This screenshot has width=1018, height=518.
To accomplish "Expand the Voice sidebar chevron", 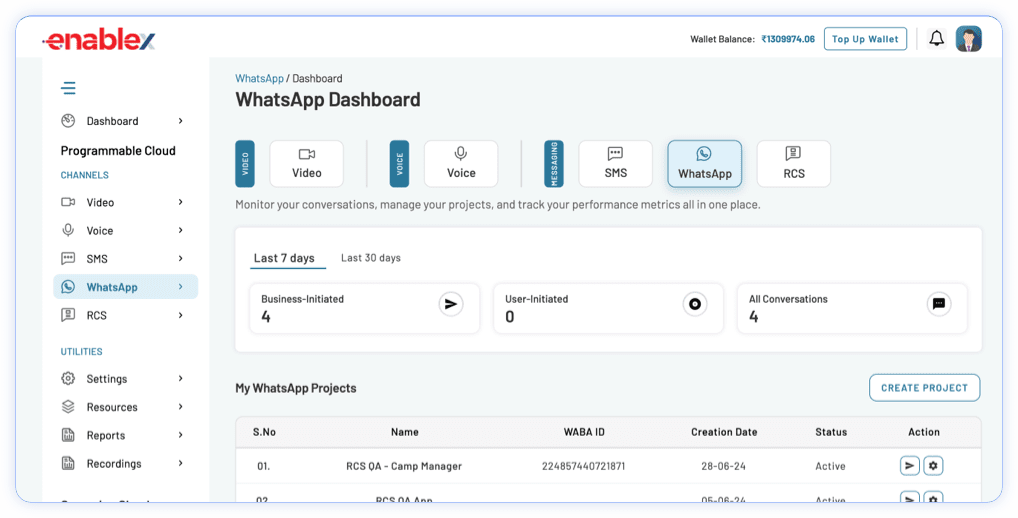I will (x=180, y=230).
